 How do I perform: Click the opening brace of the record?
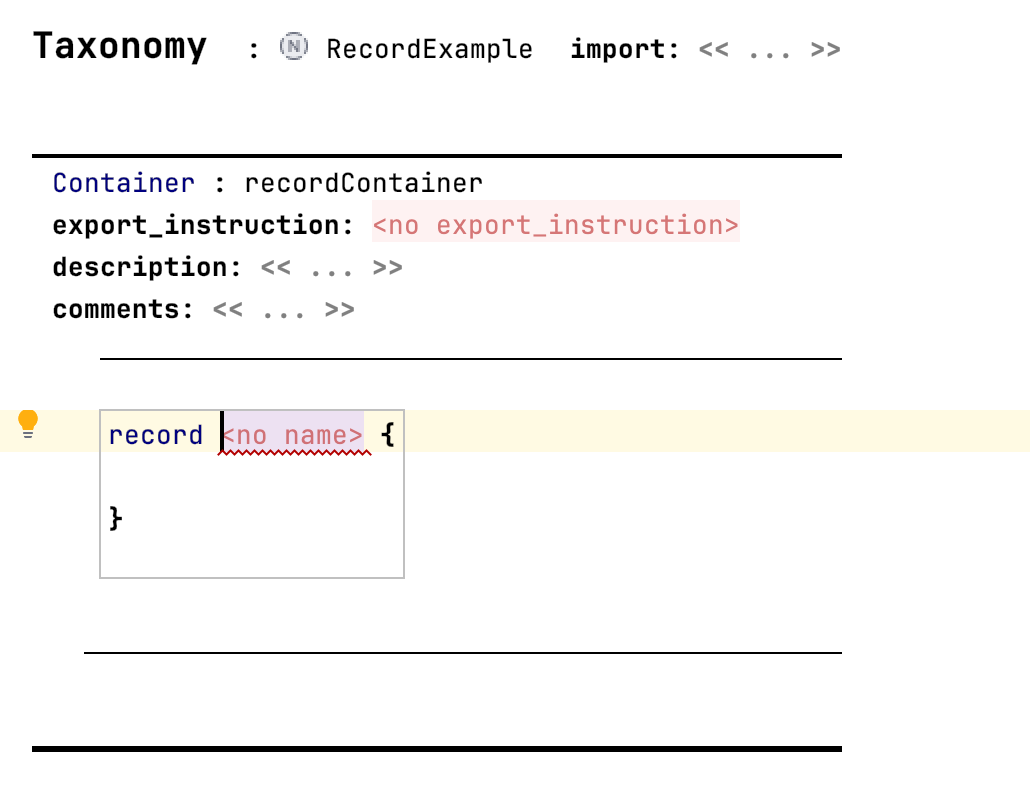coord(389,436)
